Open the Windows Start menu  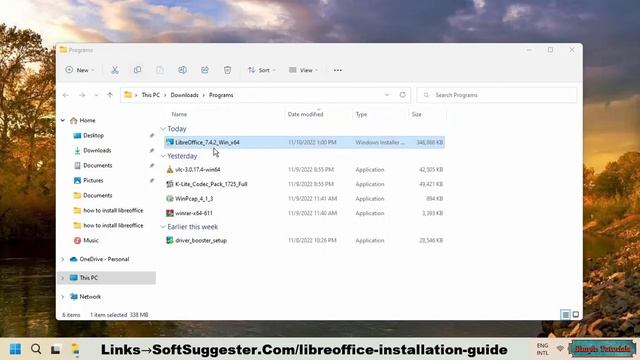(x=16, y=349)
